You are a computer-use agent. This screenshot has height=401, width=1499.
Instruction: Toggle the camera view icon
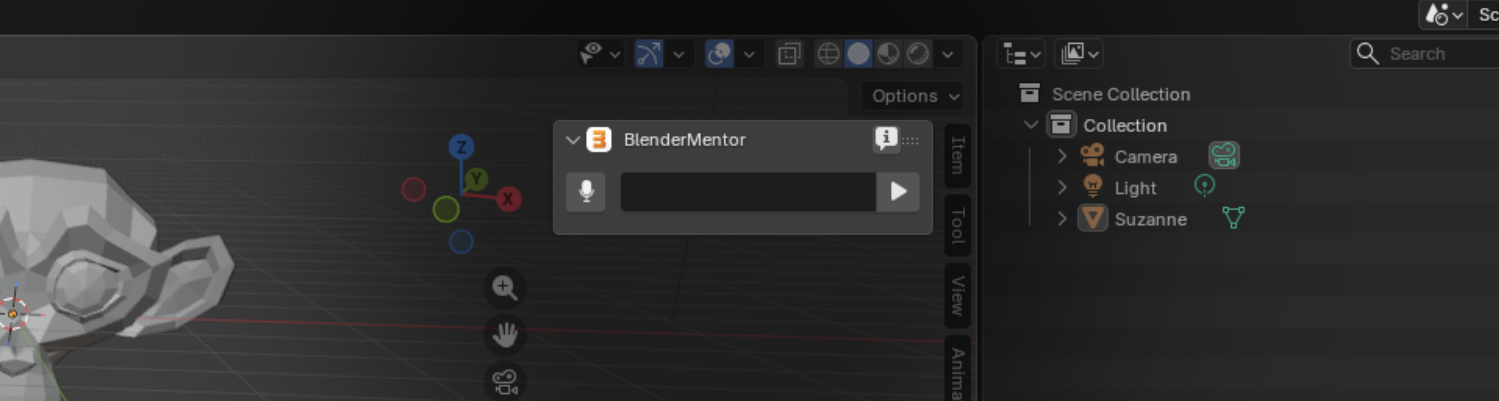pyautogui.click(x=505, y=381)
